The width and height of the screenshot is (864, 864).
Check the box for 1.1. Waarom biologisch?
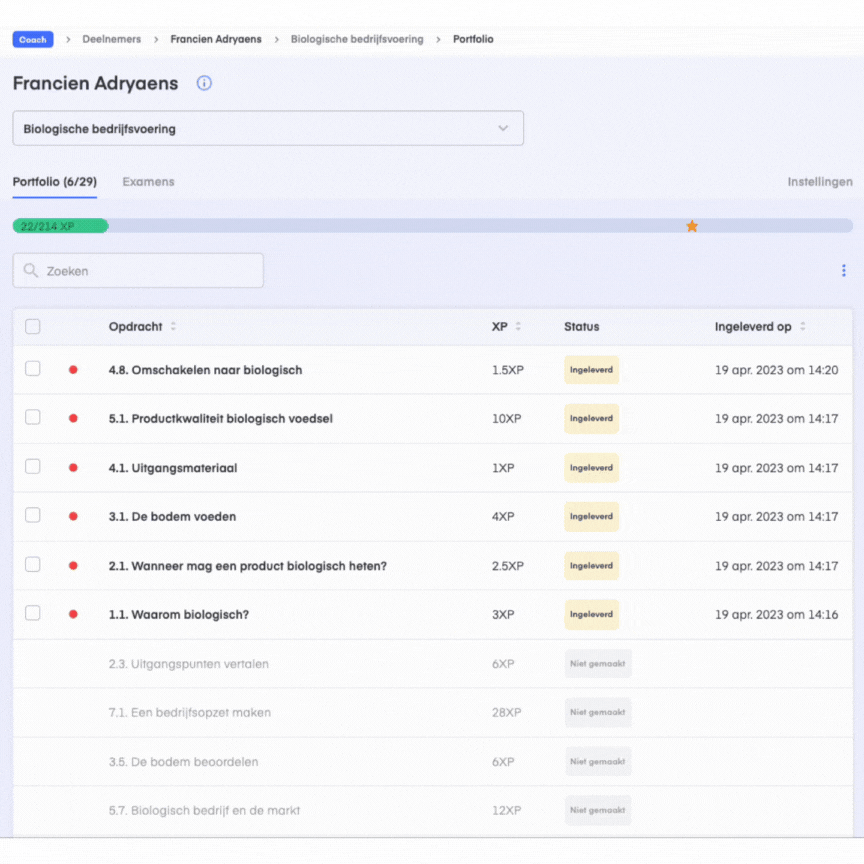33,613
